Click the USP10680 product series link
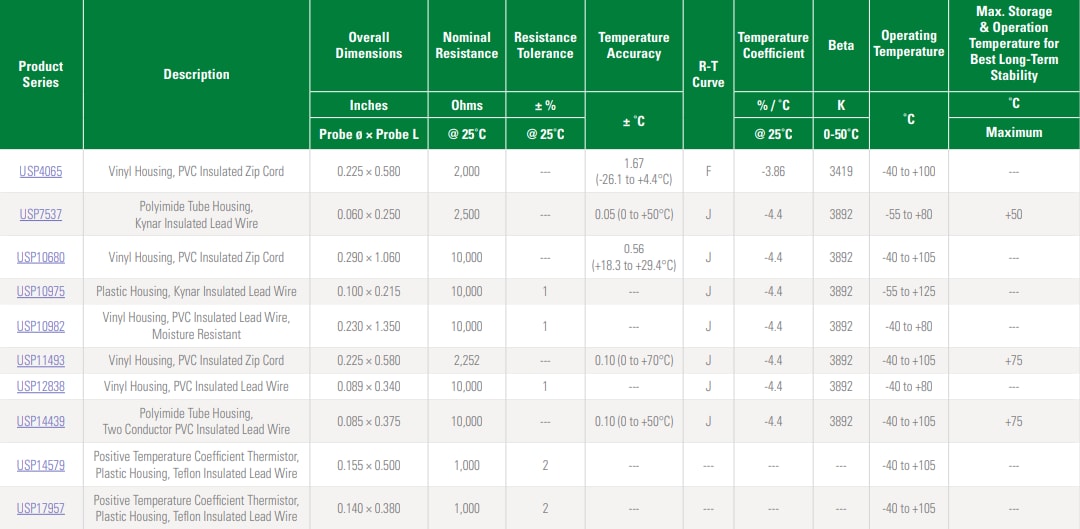The height and width of the screenshot is (529, 1080). tap(41, 257)
